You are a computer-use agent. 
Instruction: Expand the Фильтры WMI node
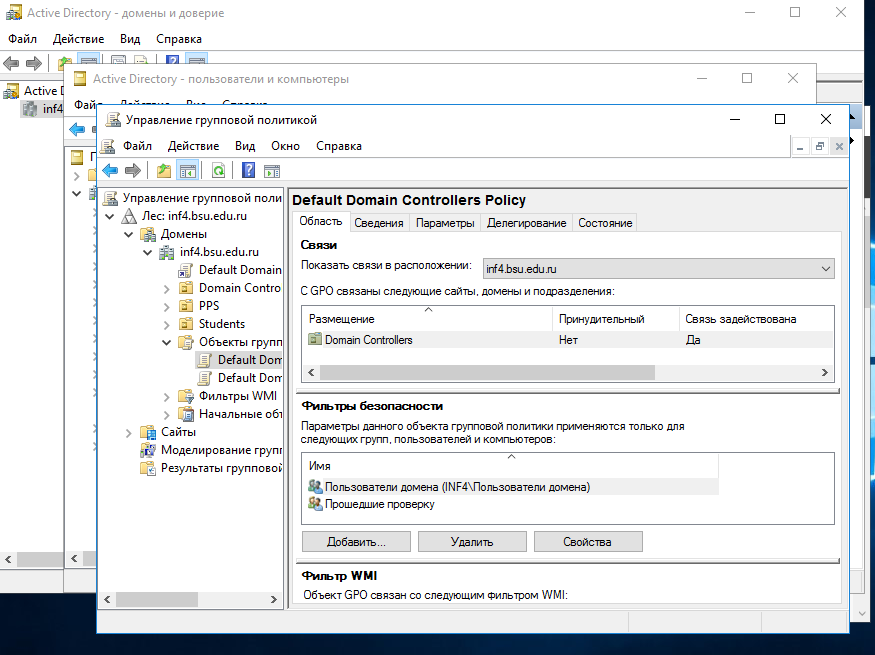pyautogui.click(x=166, y=397)
